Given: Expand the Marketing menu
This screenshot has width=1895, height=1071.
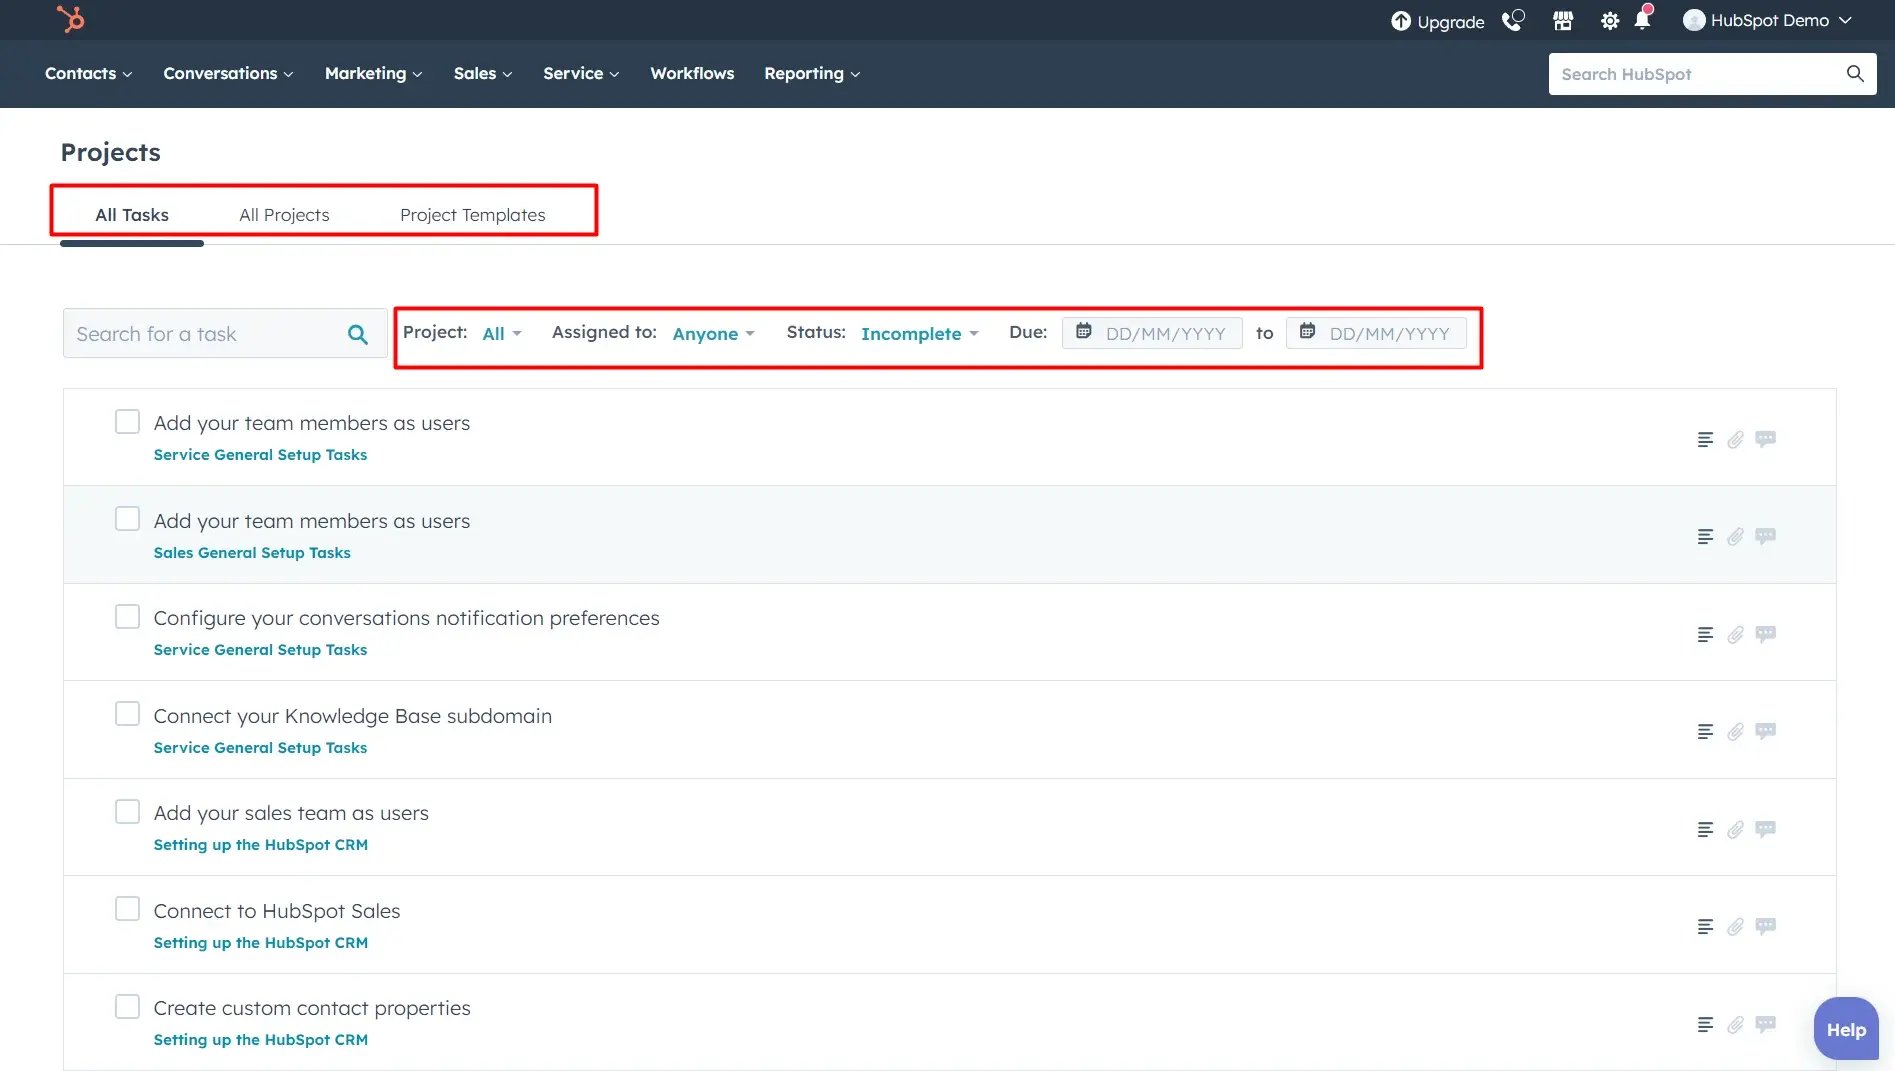Looking at the screenshot, I should point(373,73).
